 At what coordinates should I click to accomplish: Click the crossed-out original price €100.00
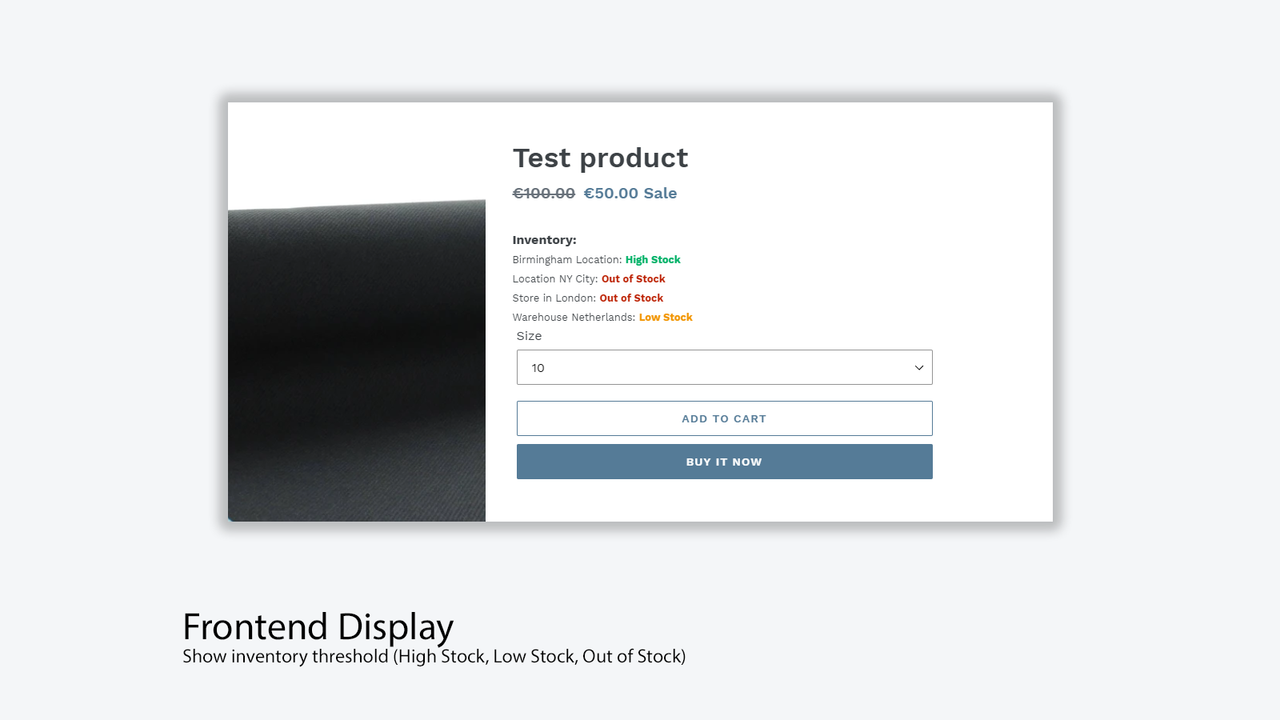pyautogui.click(x=543, y=193)
